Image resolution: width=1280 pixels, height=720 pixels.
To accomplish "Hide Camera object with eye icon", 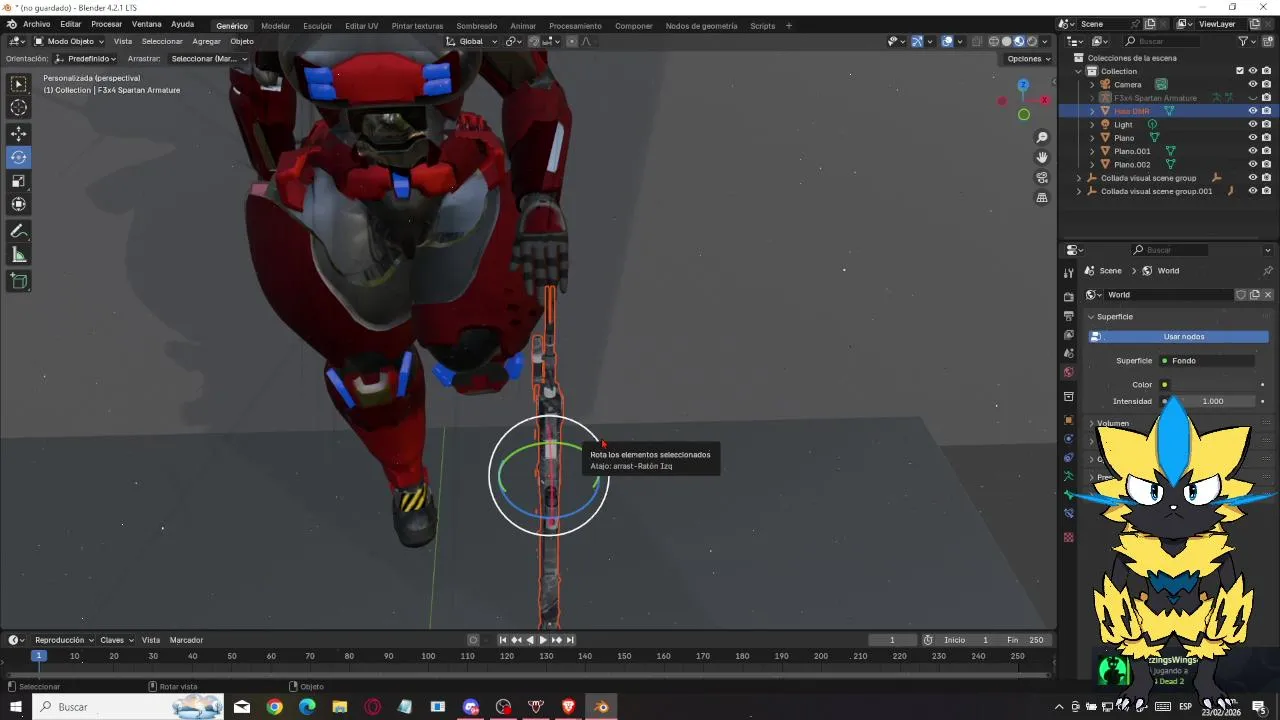I will [1253, 84].
